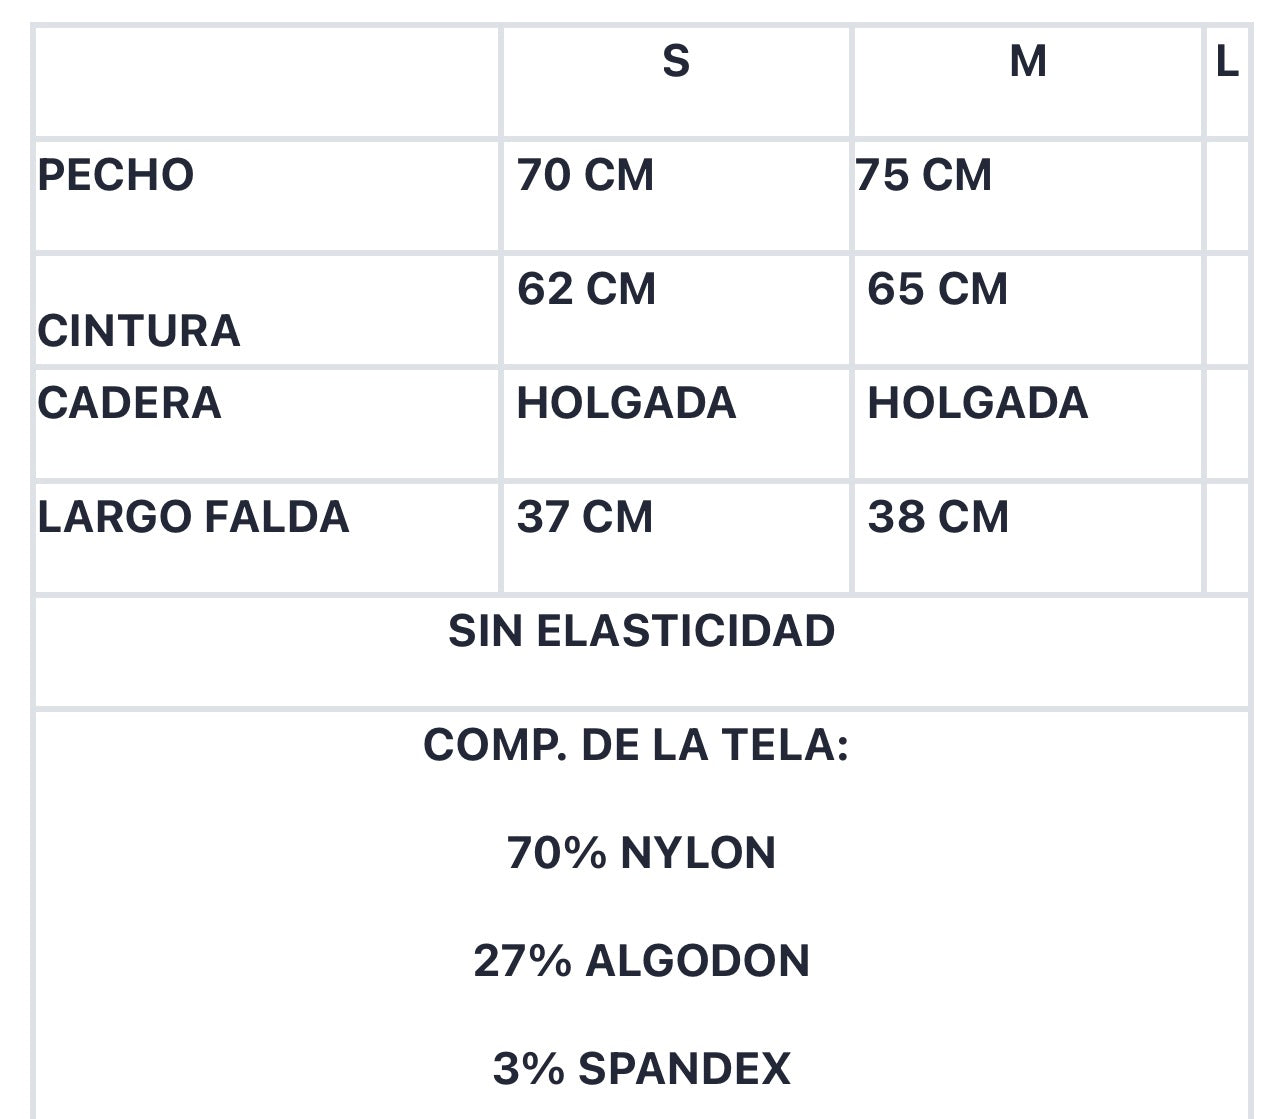Click the L size column header
The height and width of the screenshot is (1119, 1284).
click(x=1227, y=62)
